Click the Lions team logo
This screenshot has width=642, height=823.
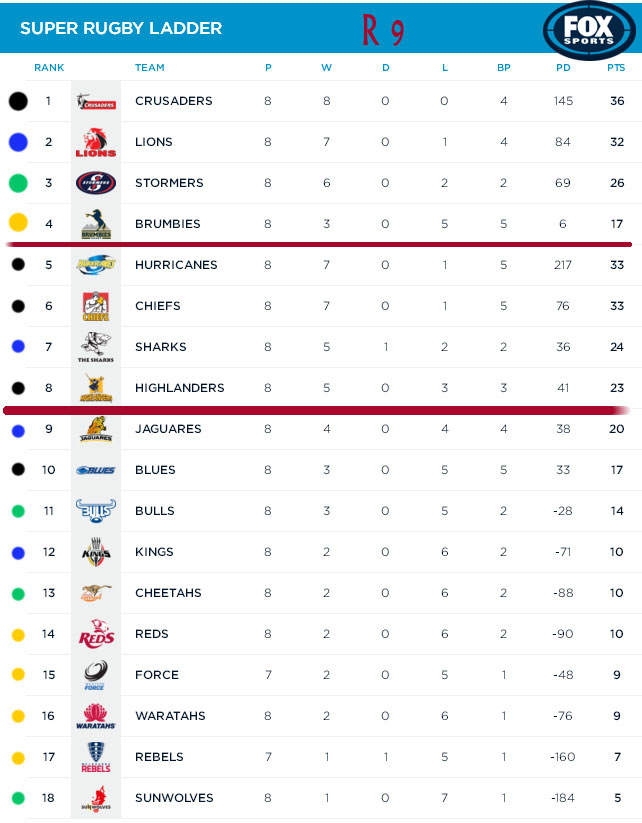click(x=96, y=142)
